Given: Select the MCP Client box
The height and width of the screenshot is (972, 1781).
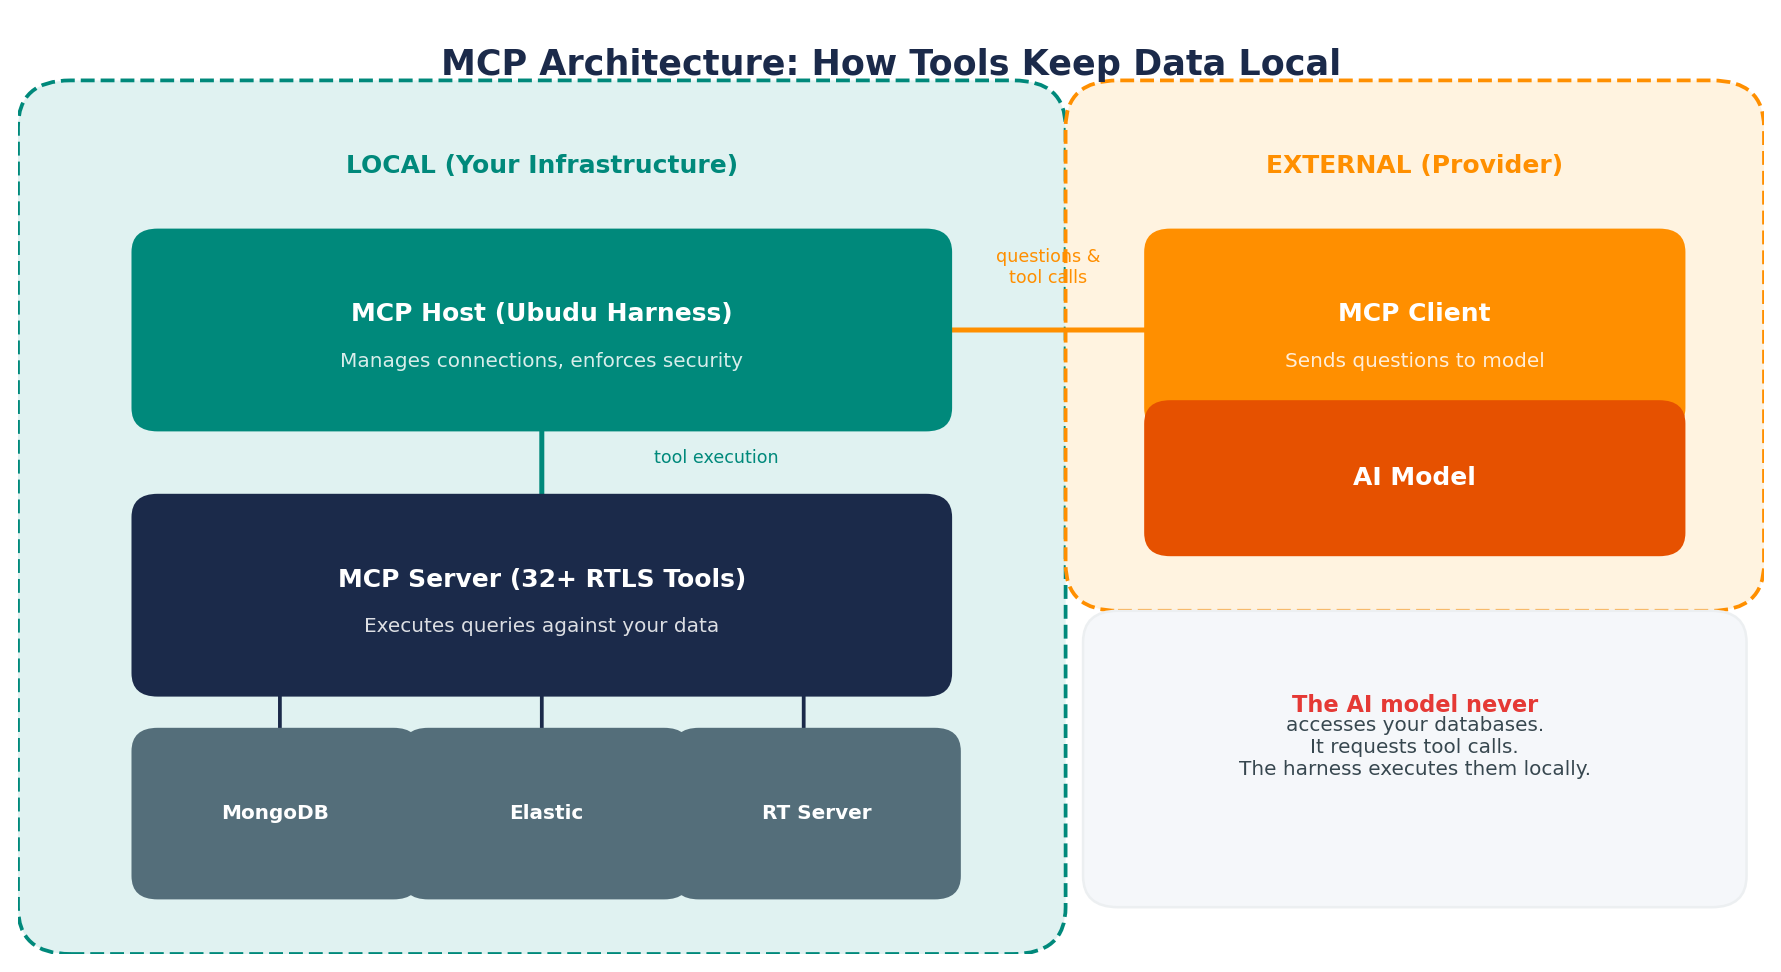Looking at the screenshot, I should tap(1414, 316).
